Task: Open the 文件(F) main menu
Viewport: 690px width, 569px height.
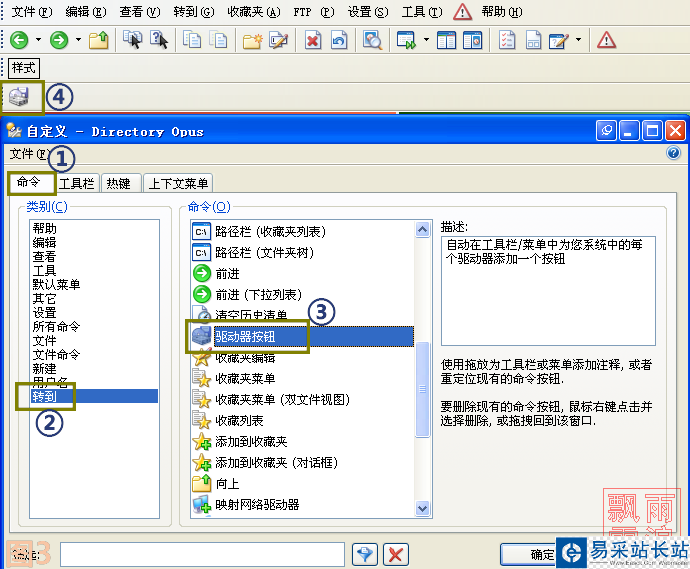Action: 32,12
